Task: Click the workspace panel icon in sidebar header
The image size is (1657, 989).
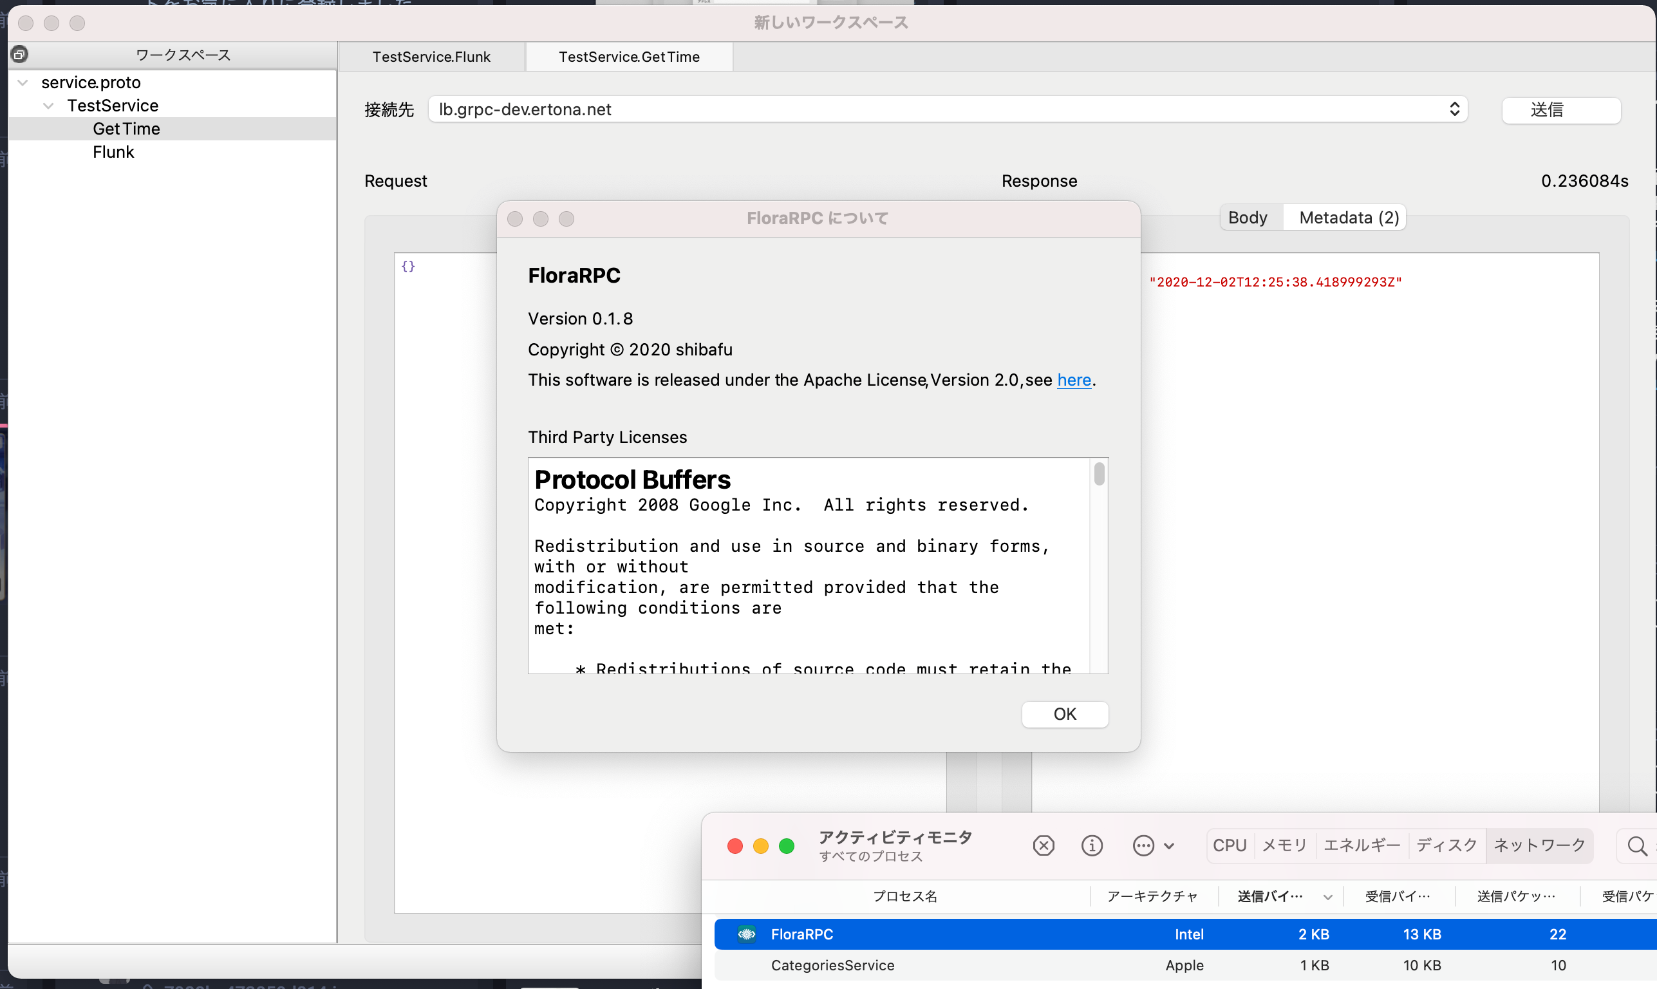Action: (x=19, y=54)
